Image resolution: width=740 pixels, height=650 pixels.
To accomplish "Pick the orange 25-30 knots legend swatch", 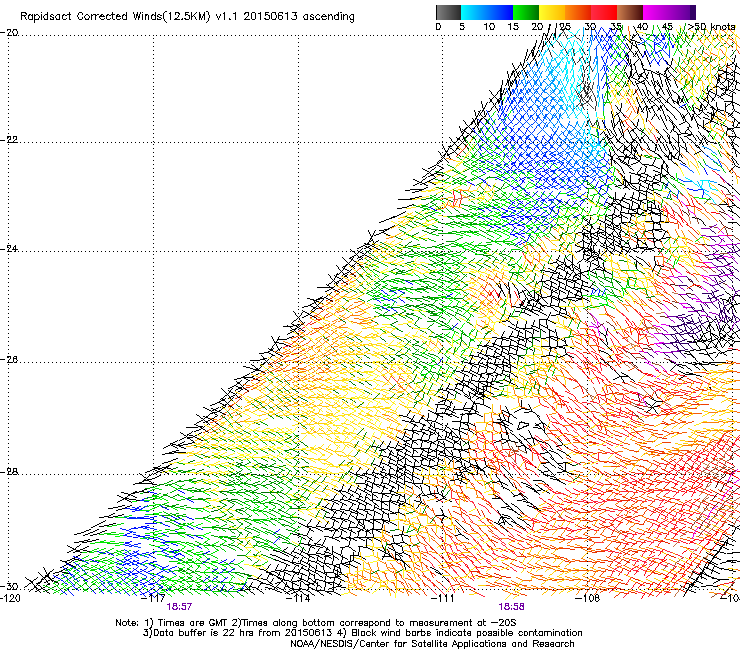I will point(578,12).
